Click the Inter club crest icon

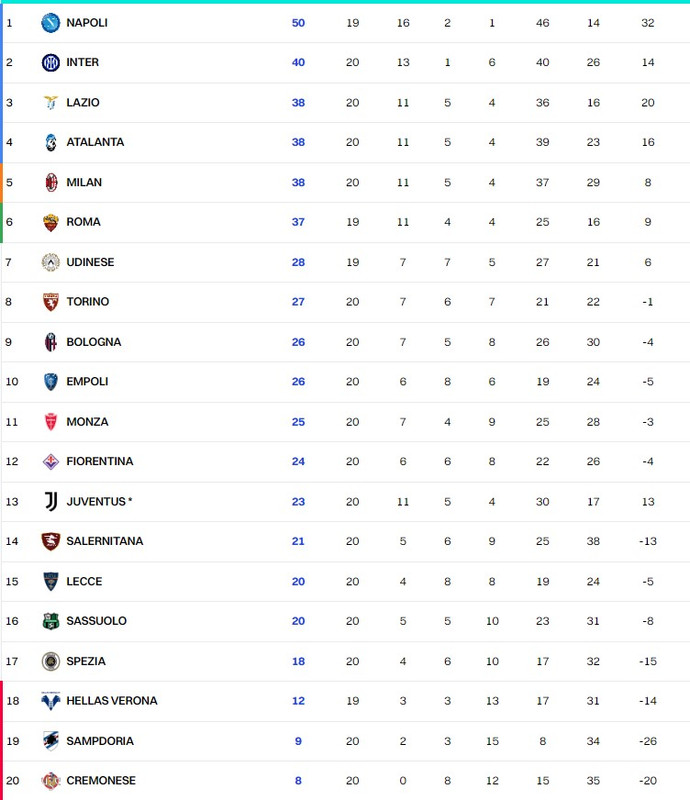pos(51,62)
